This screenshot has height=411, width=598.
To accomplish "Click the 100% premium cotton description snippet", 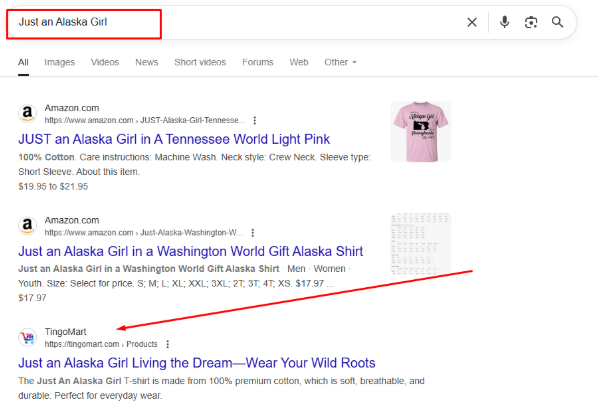I will click(x=221, y=388).
